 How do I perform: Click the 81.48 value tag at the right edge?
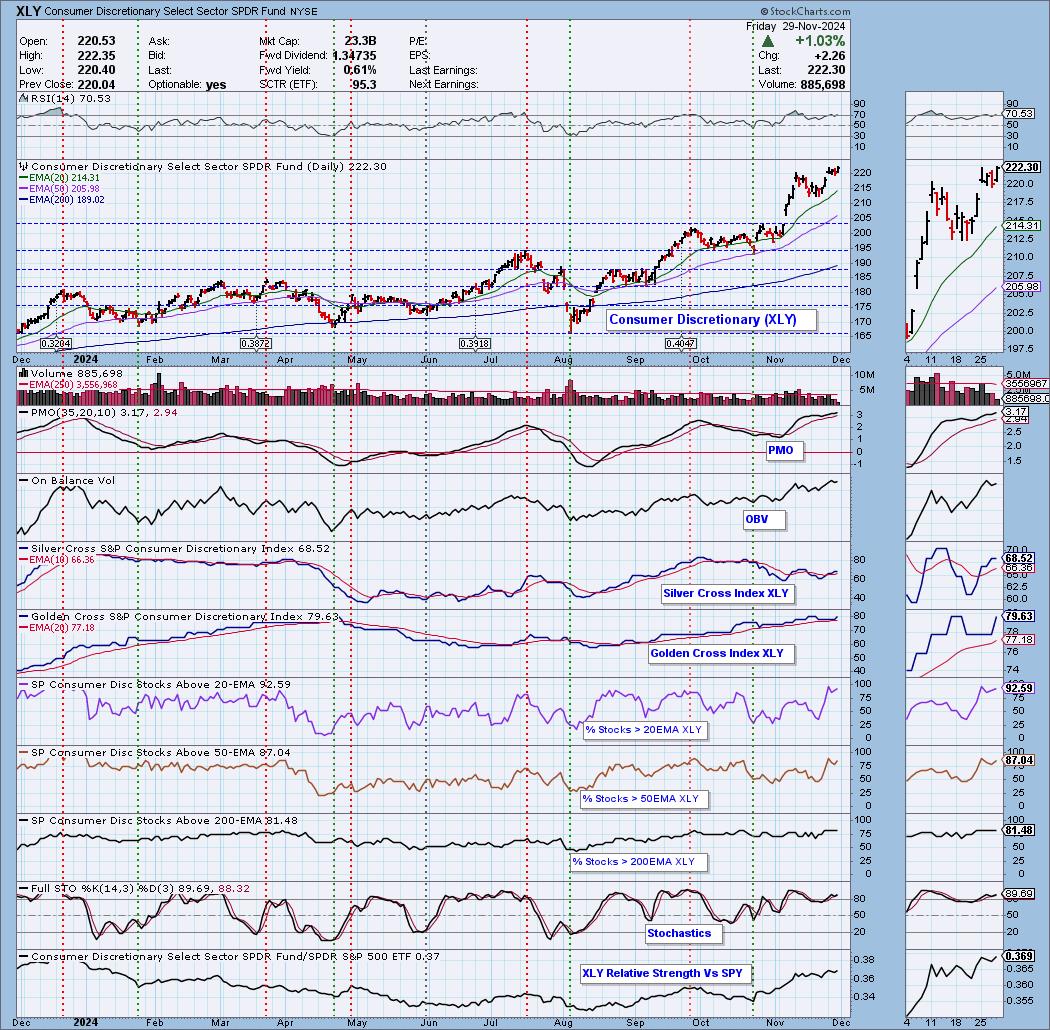[x=1019, y=830]
